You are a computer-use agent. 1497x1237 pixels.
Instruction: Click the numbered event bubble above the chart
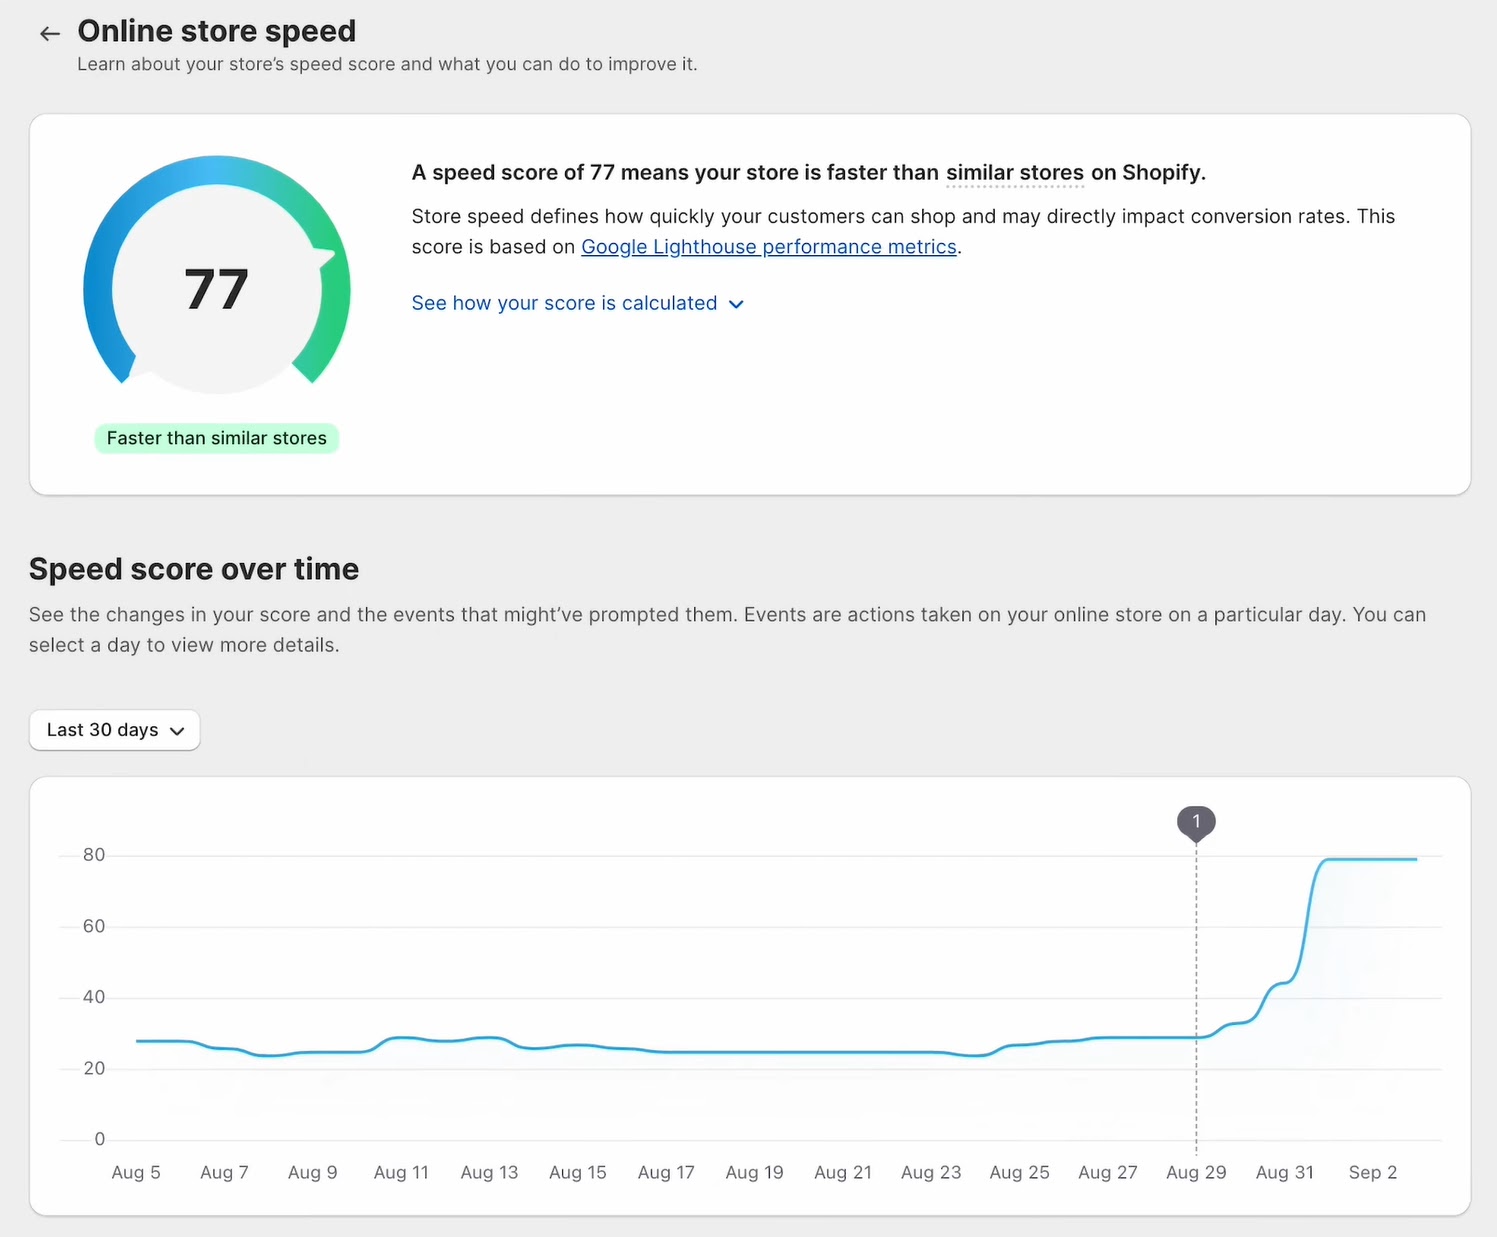[1196, 822]
